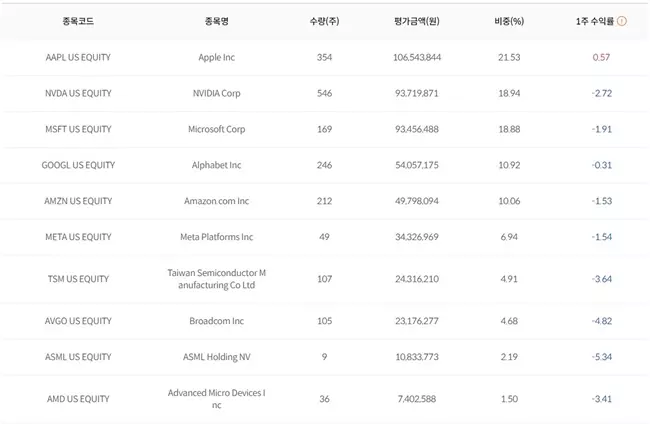Viewport: 650px width, 424px height.
Task: Select the AMD US EQUITY code cell
Action: coord(78,399)
